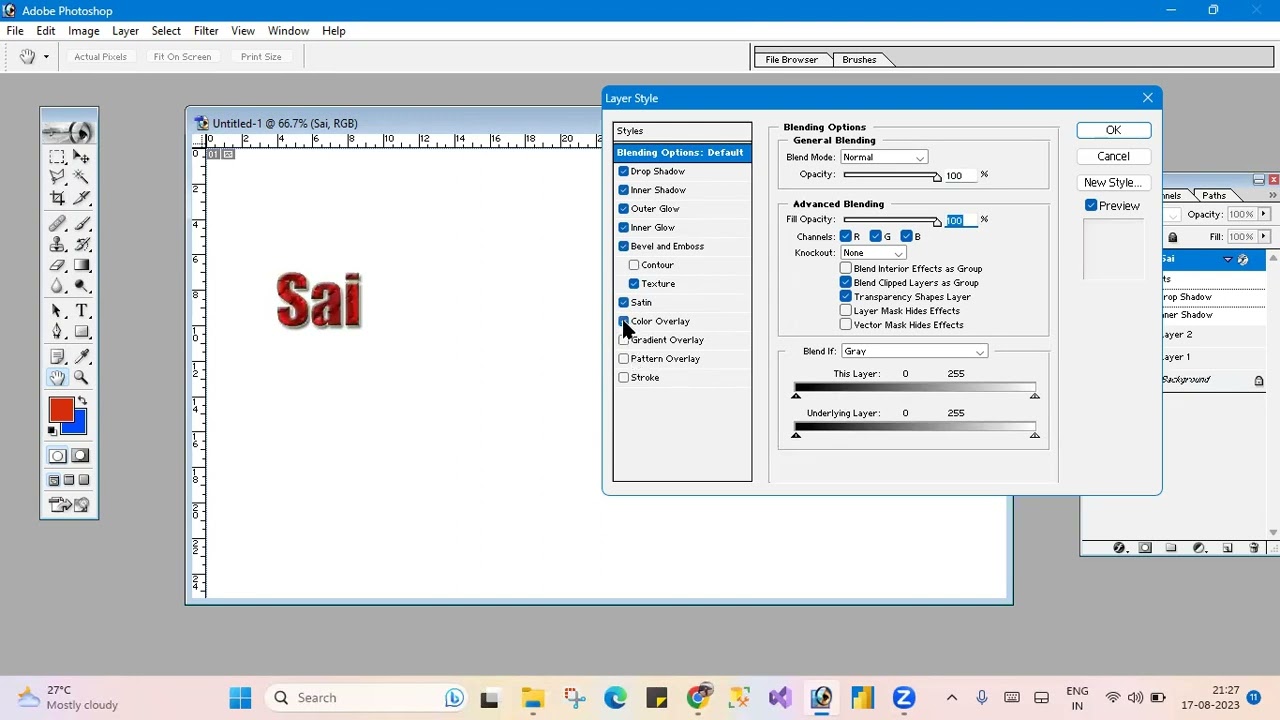Edit in Quick Mask mode icon
The width and height of the screenshot is (1280, 720).
pos(81,456)
